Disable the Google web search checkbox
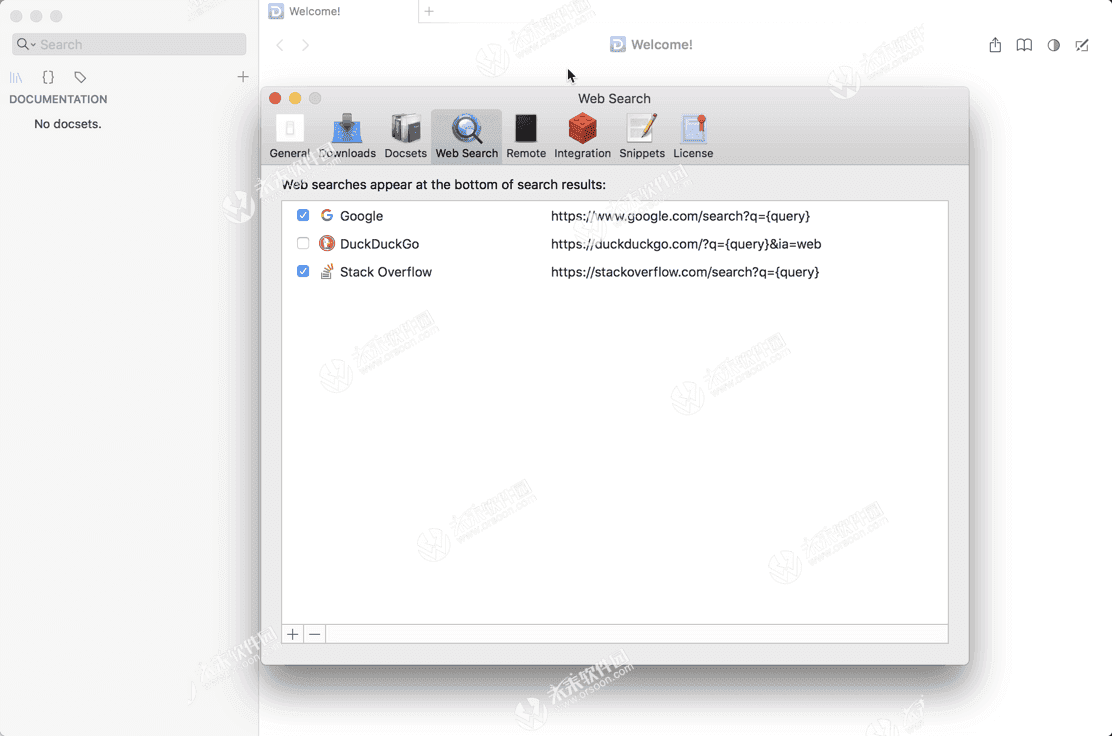The image size is (1112, 736). 303,215
